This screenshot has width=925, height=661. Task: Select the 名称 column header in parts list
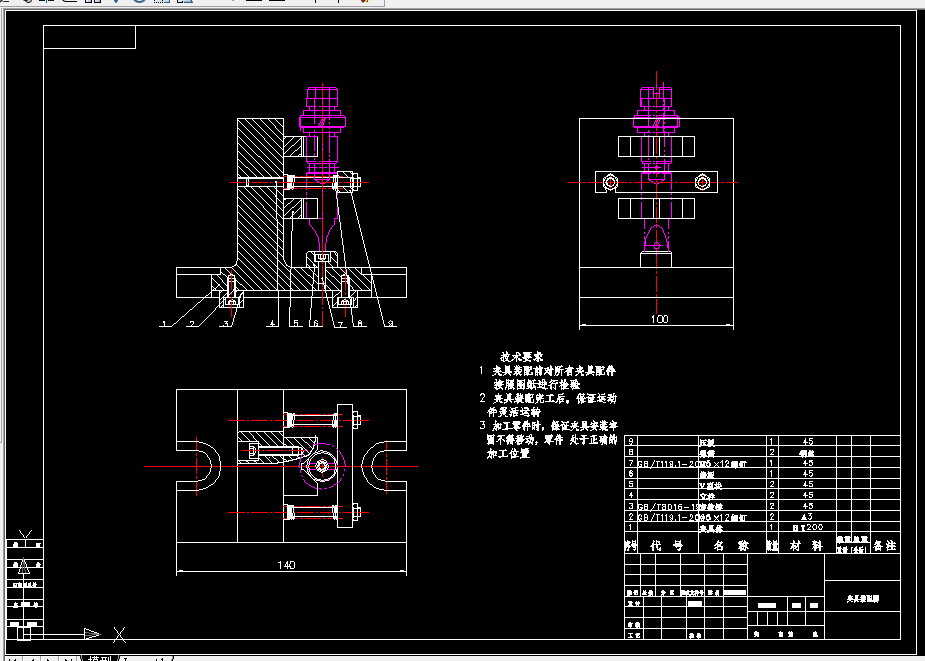click(x=730, y=546)
